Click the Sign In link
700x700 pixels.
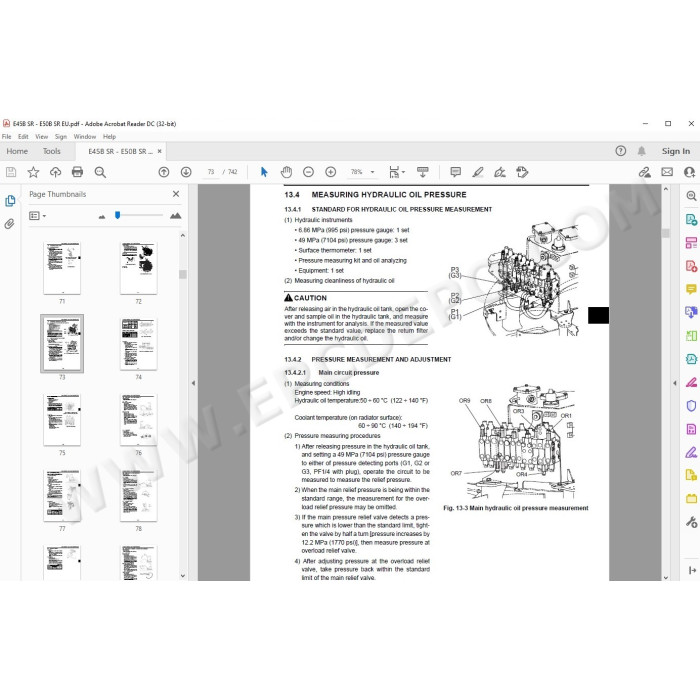[676, 151]
